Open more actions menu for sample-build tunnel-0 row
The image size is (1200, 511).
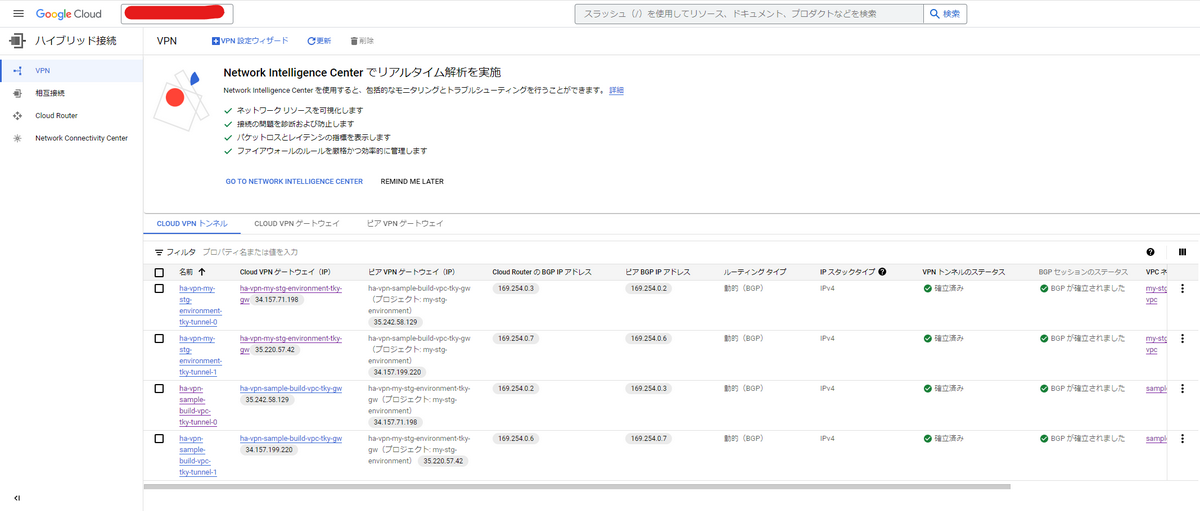click(1182, 388)
